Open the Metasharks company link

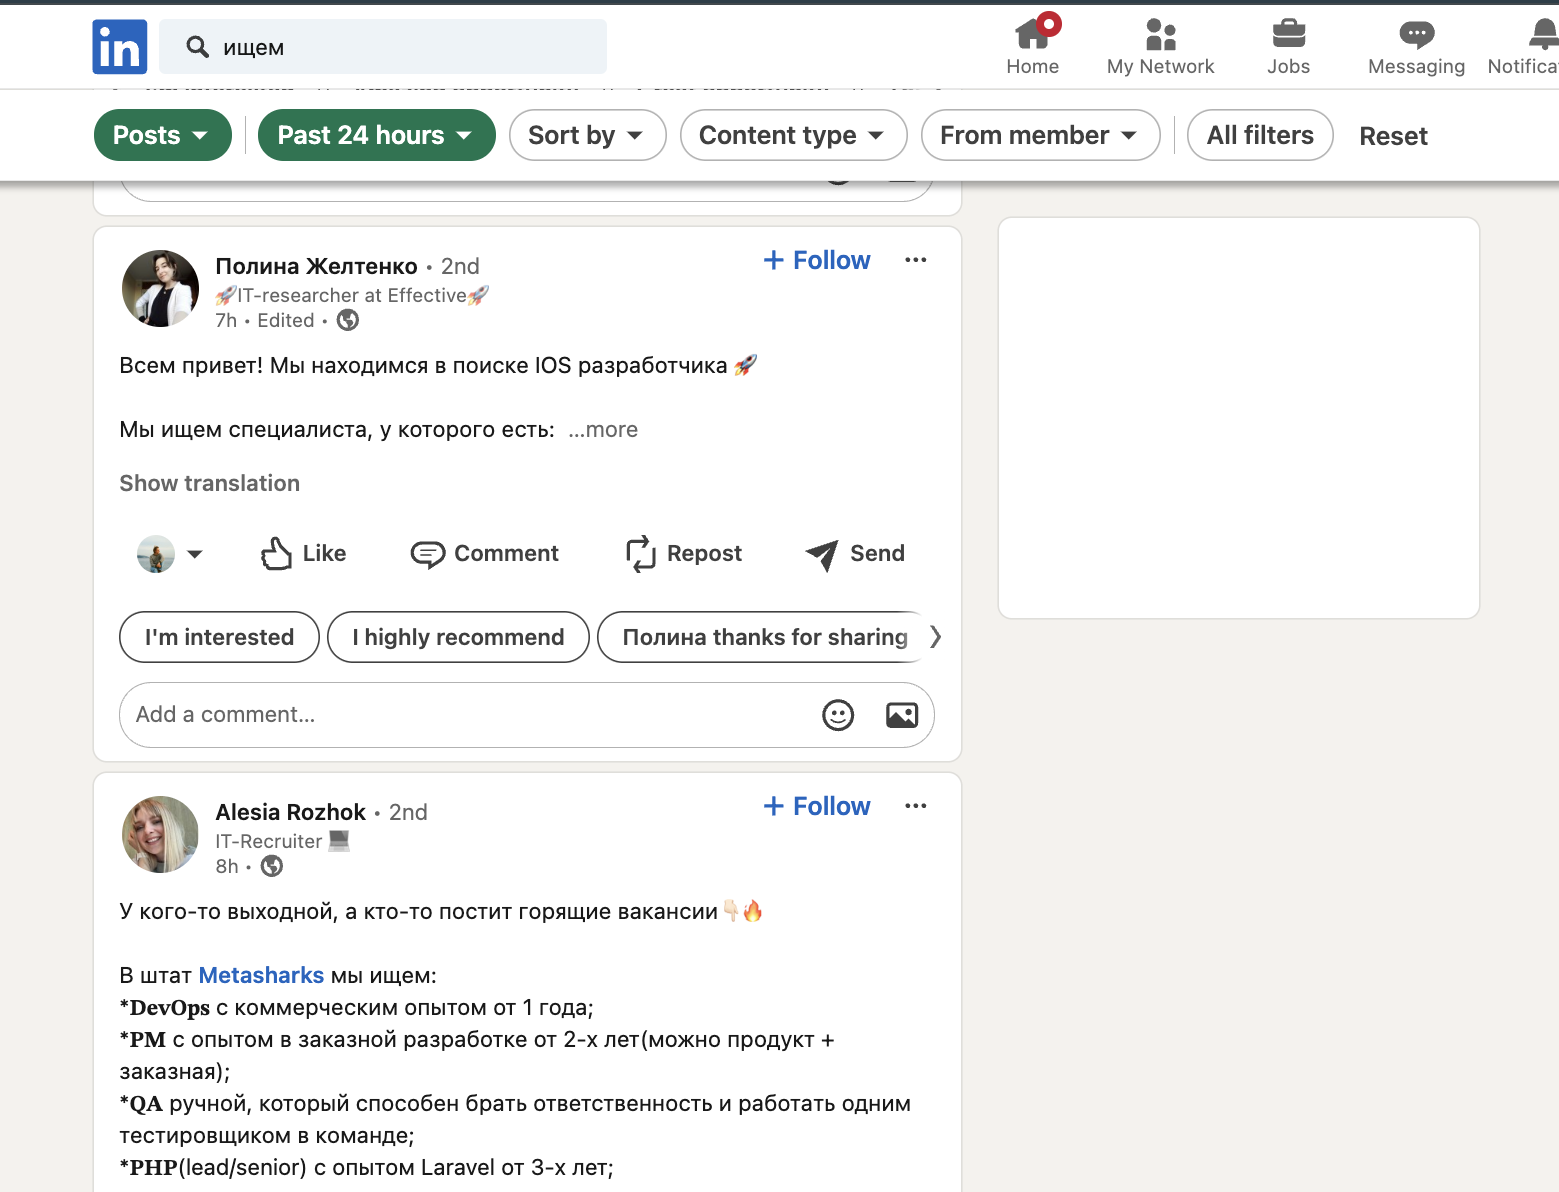[x=261, y=975]
